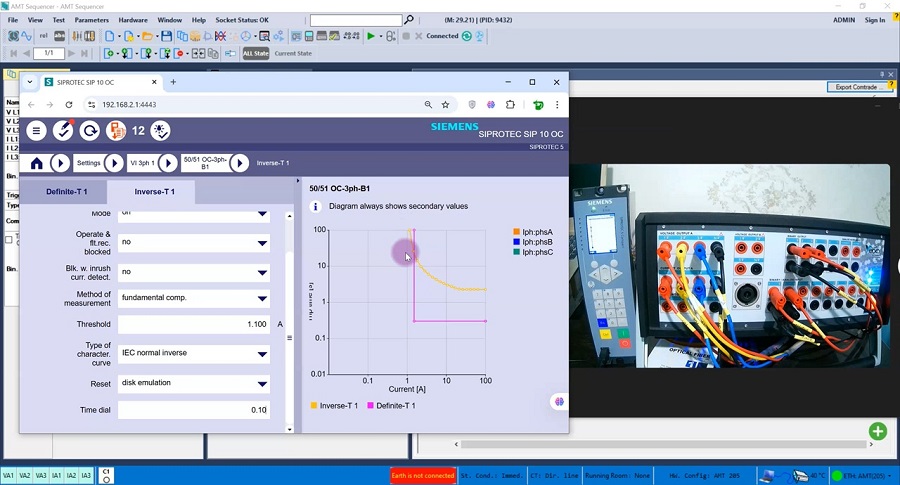Viewport: 900px width, 485px height.
Task: Open the Hardware menu
Action: (133, 20)
